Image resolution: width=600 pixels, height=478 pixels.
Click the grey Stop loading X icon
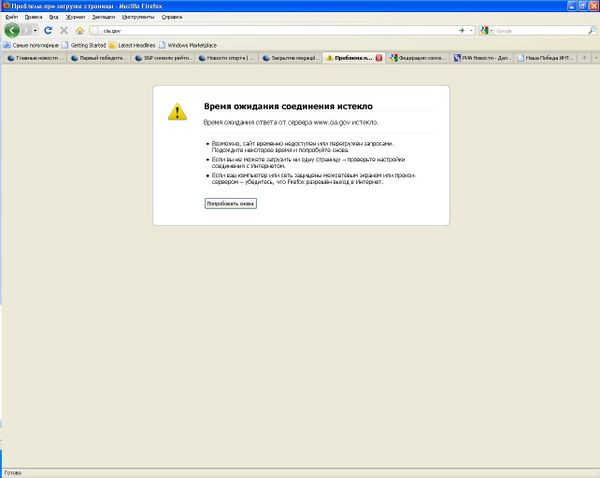pos(64,30)
